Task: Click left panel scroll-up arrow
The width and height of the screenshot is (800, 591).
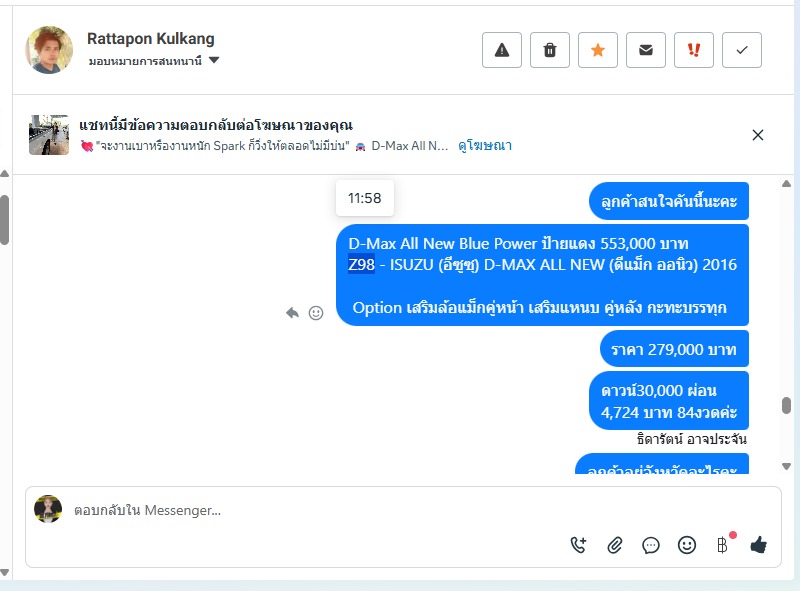Action: click(x=4, y=174)
